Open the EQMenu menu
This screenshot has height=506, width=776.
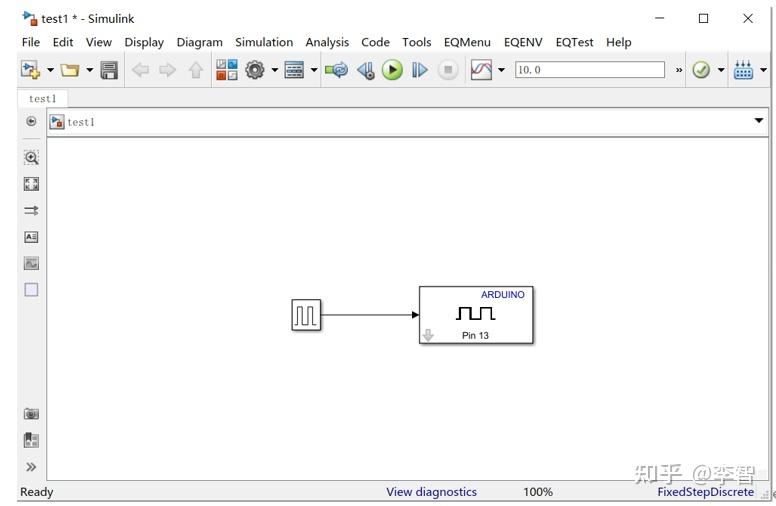[x=467, y=42]
